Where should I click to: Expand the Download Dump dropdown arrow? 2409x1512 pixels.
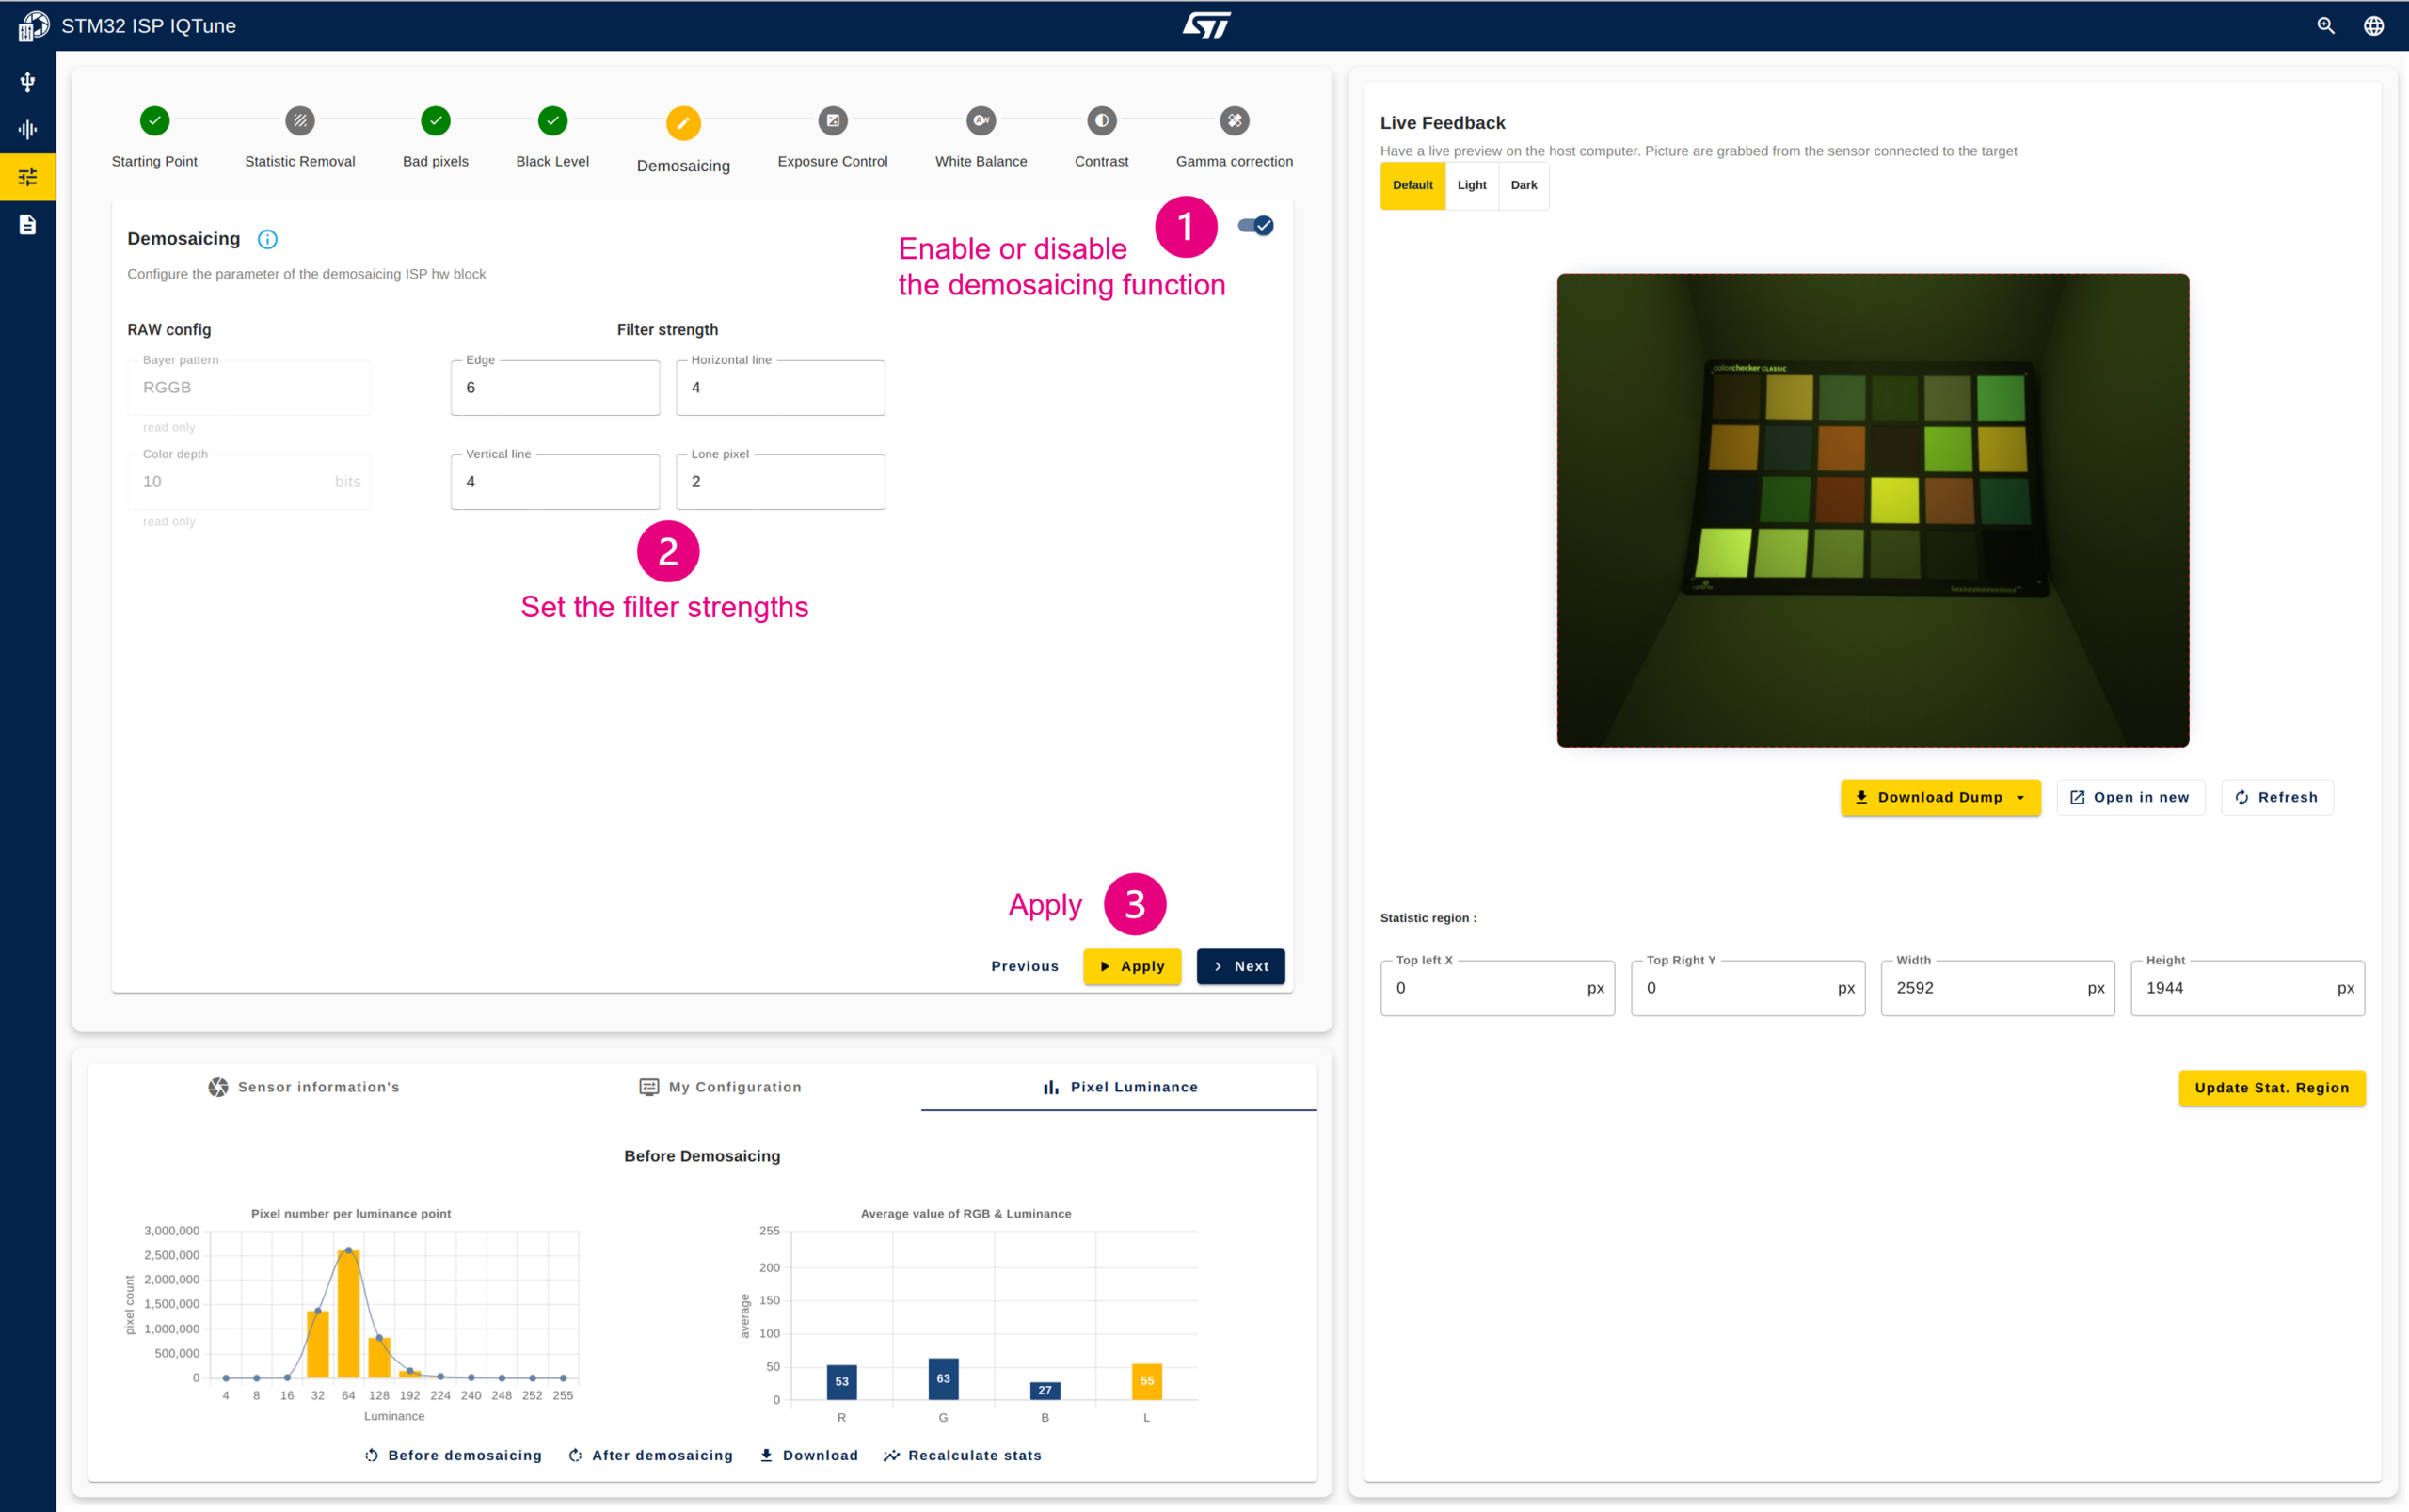coord(2021,798)
